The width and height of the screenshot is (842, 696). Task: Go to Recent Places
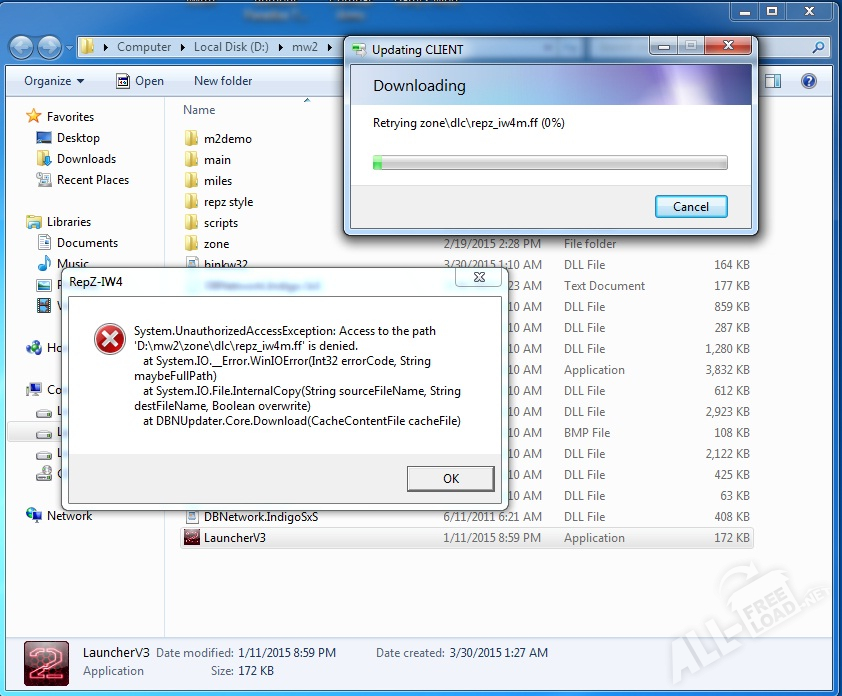92,180
